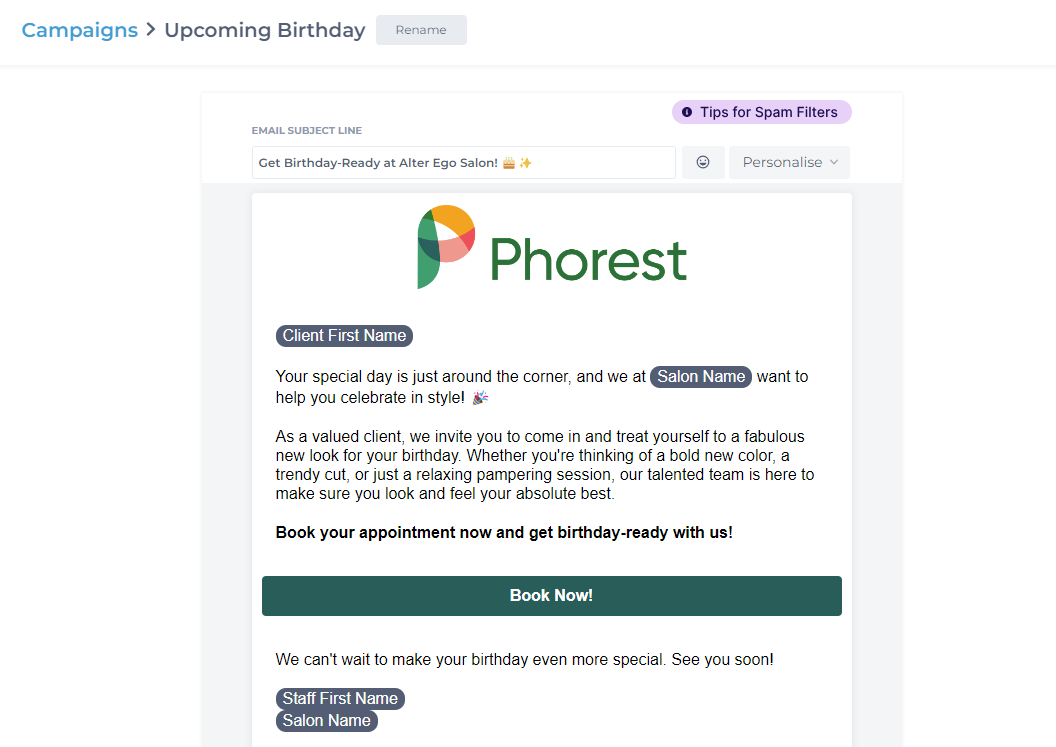Click the Upcoming Birthday campaign title

(265, 30)
